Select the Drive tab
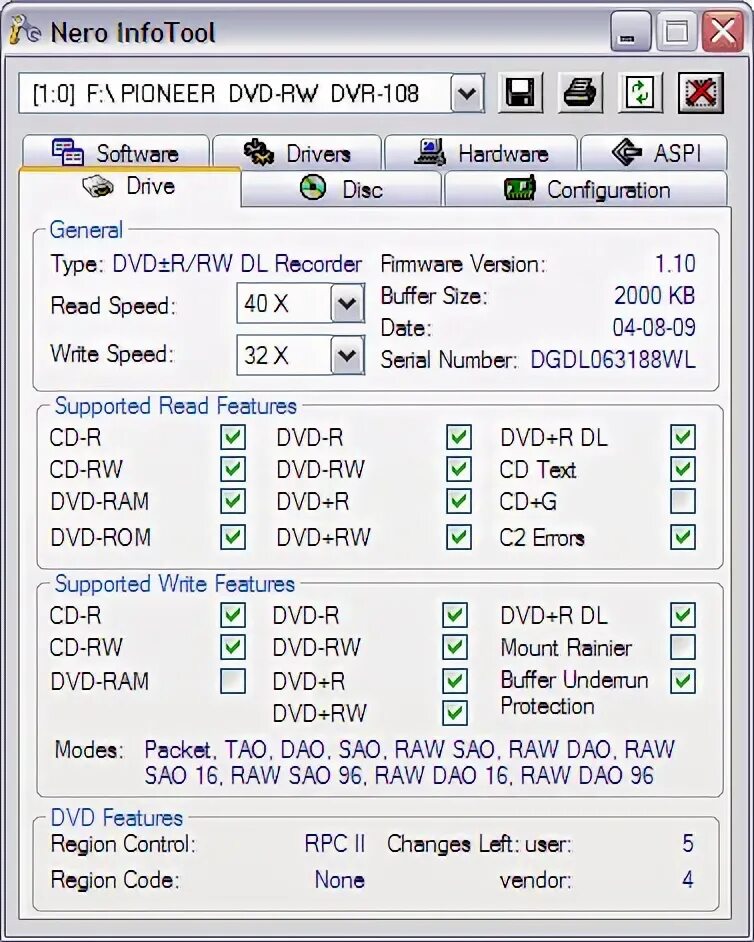This screenshot has height=942, width=754. click(x=130, y=186)
